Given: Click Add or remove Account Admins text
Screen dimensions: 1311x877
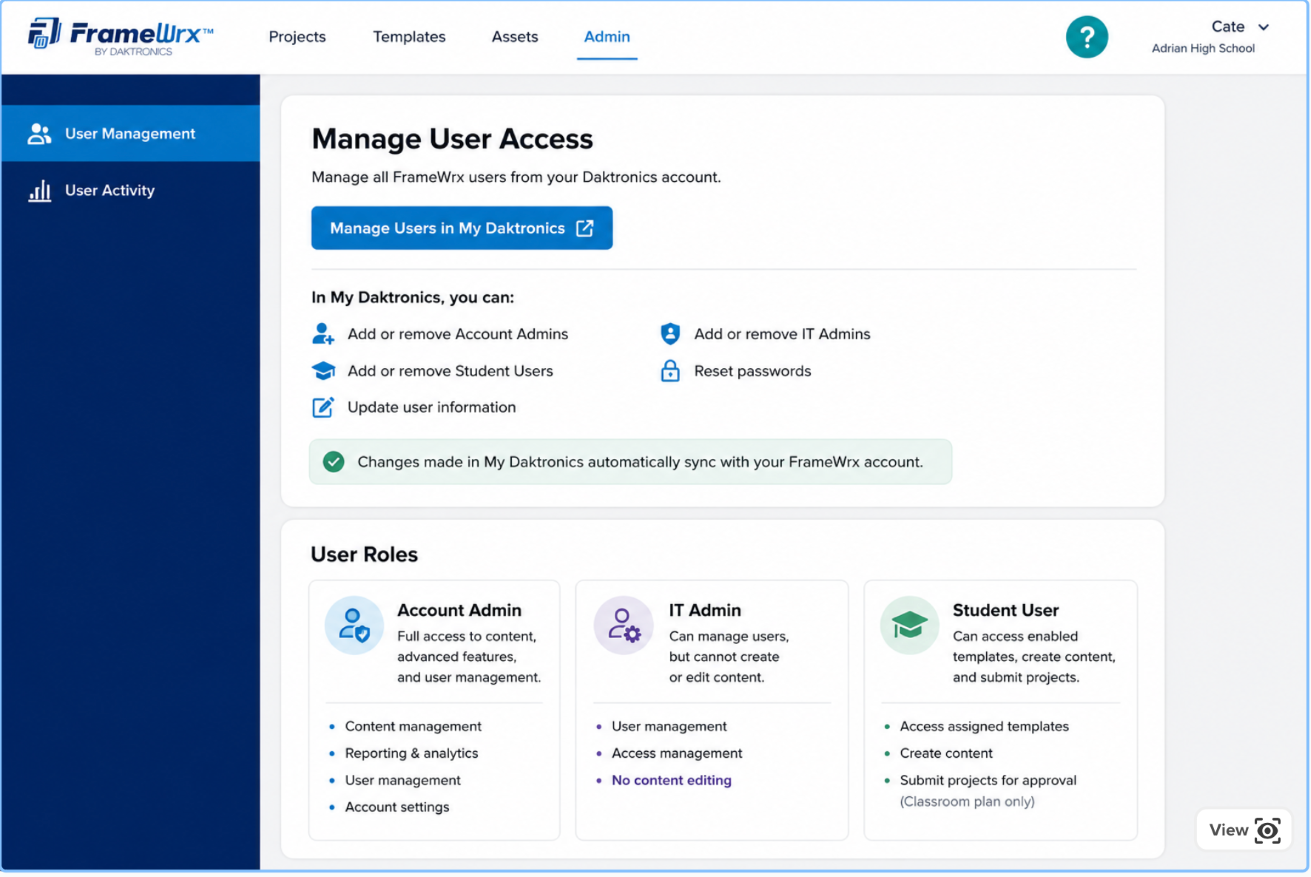Looking at the screenshot, I should [x=458, y=334].
